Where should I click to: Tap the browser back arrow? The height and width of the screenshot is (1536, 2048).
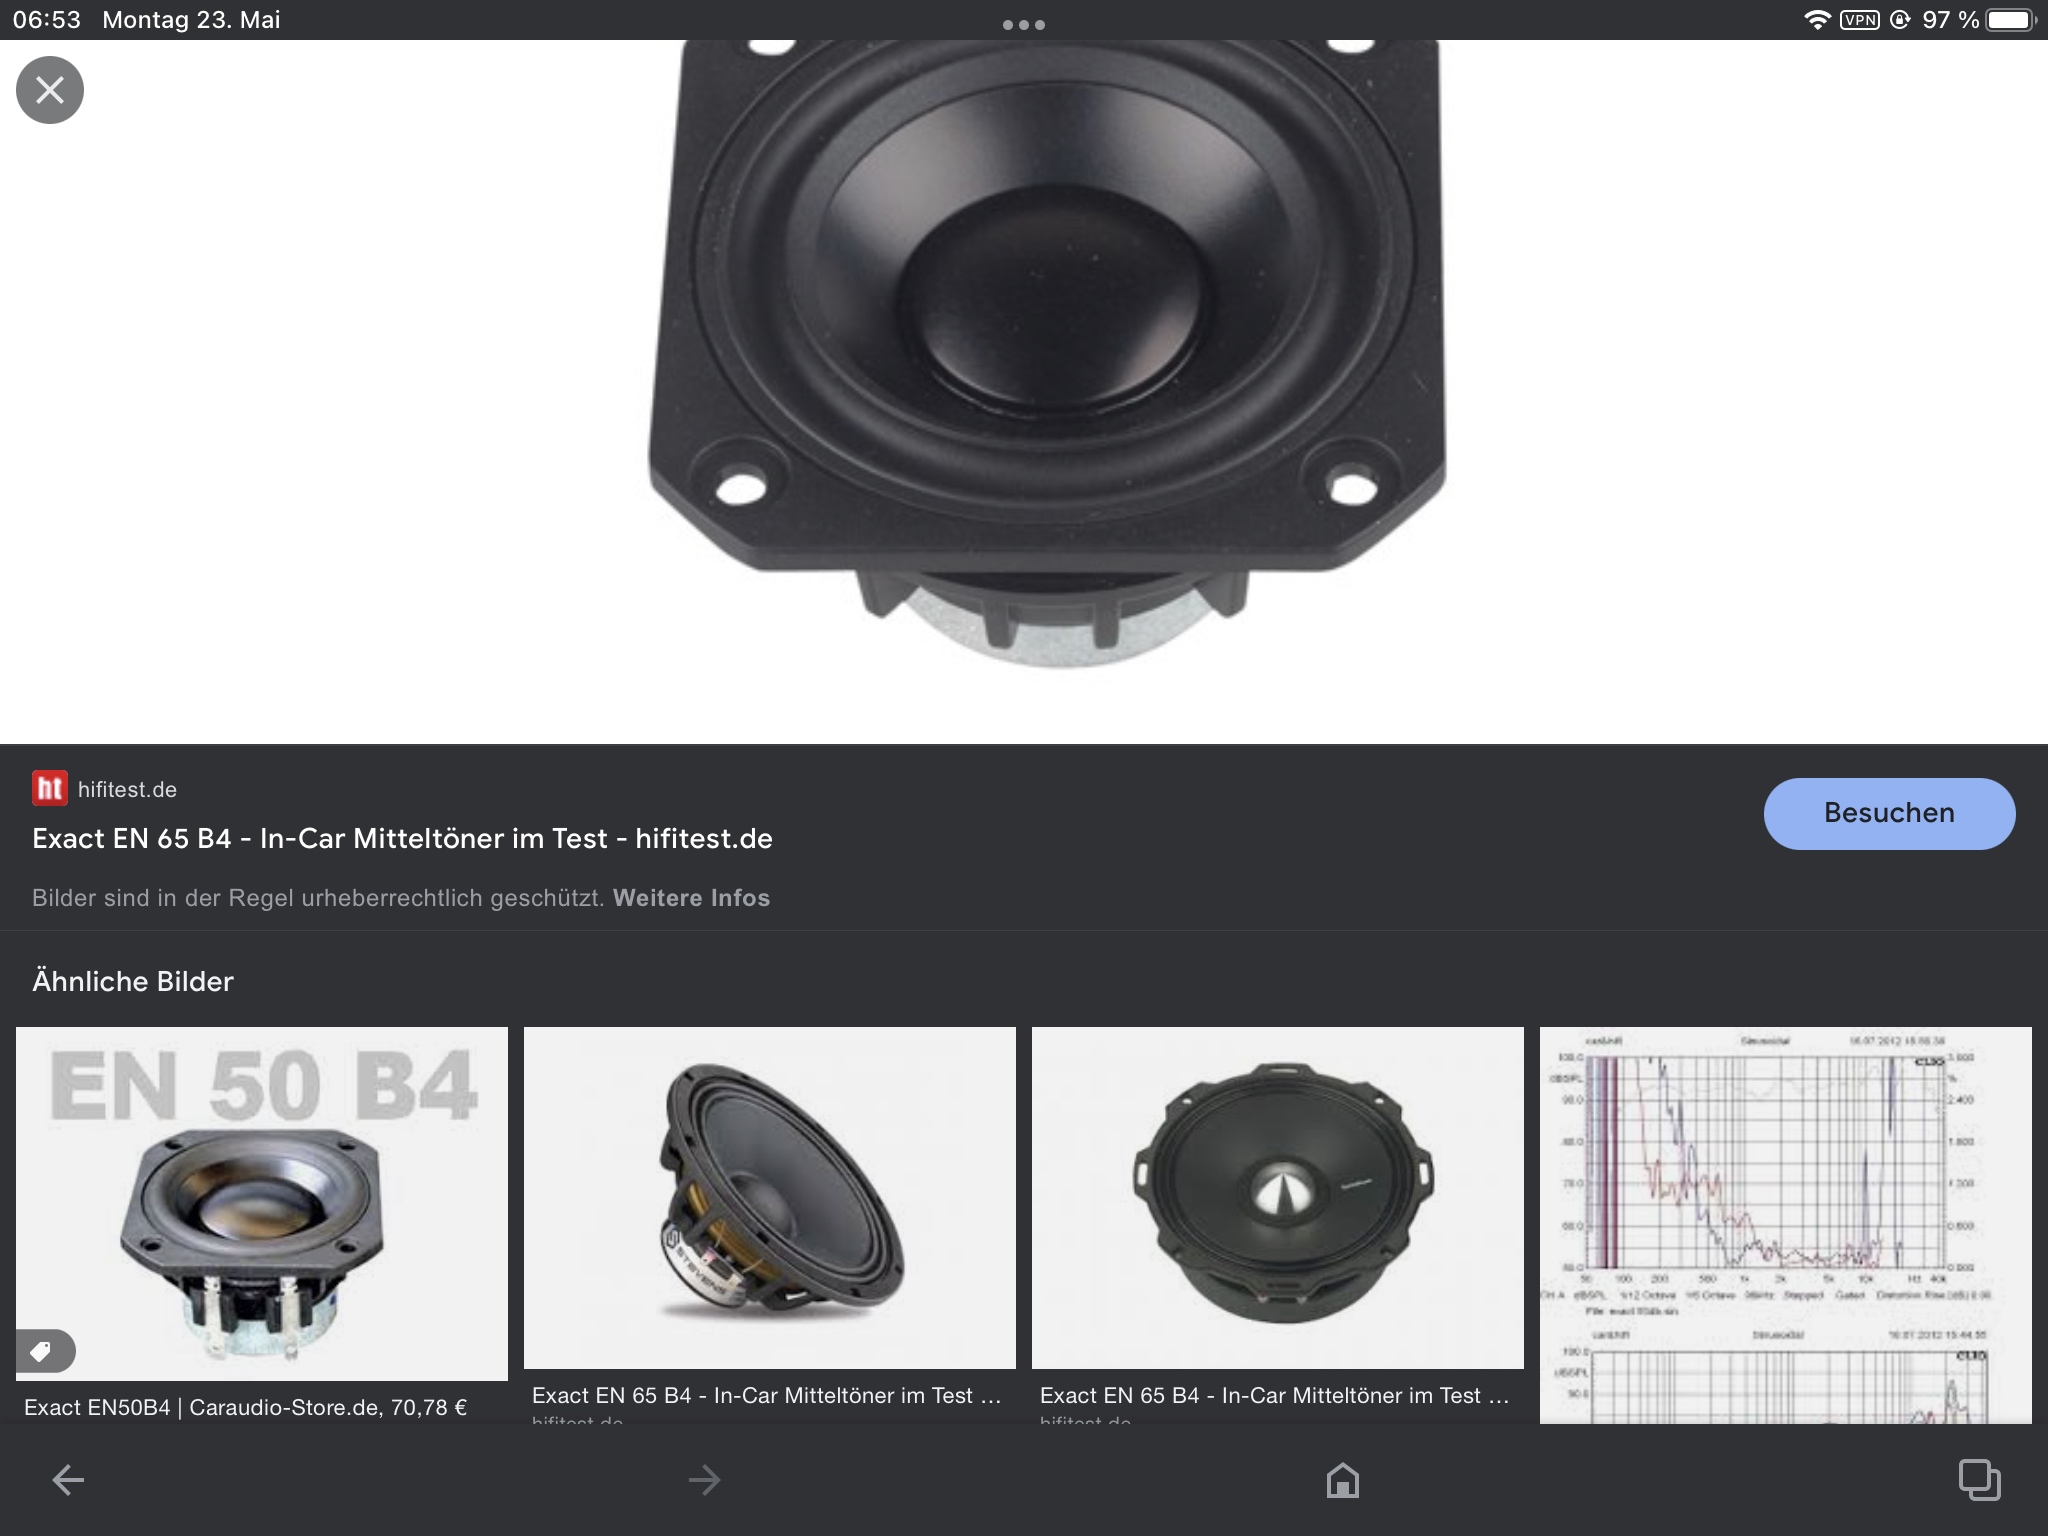click(x=68, y=1479)
